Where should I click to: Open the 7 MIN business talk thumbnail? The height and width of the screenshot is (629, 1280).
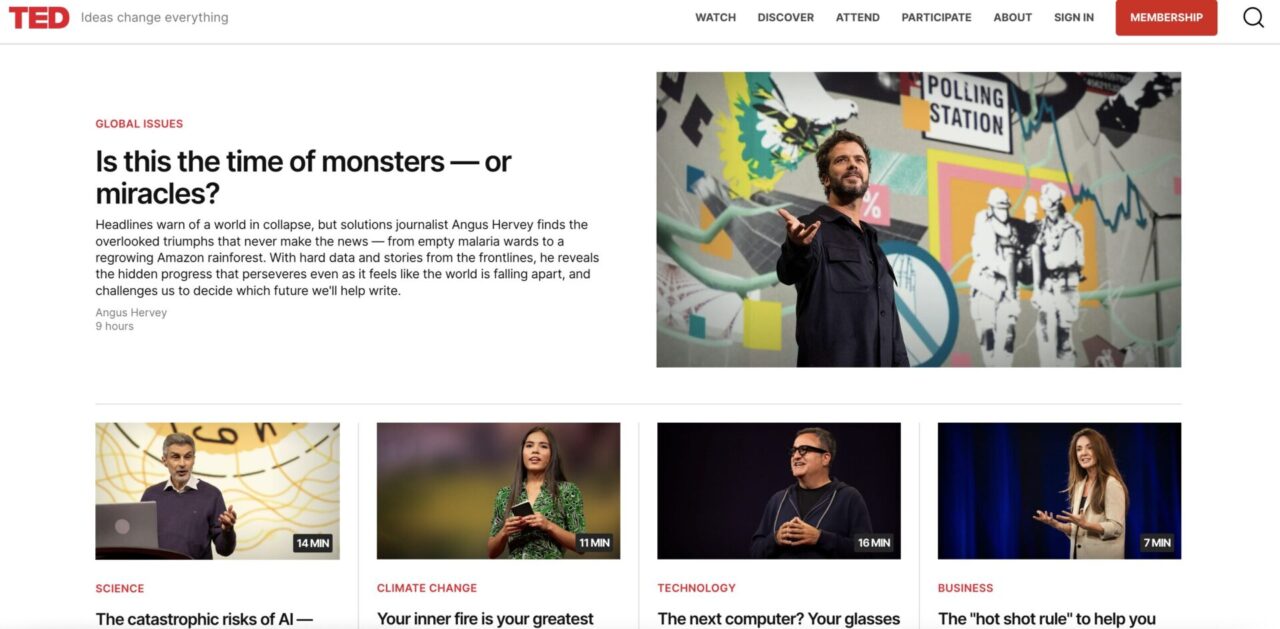pos(1059,491)
